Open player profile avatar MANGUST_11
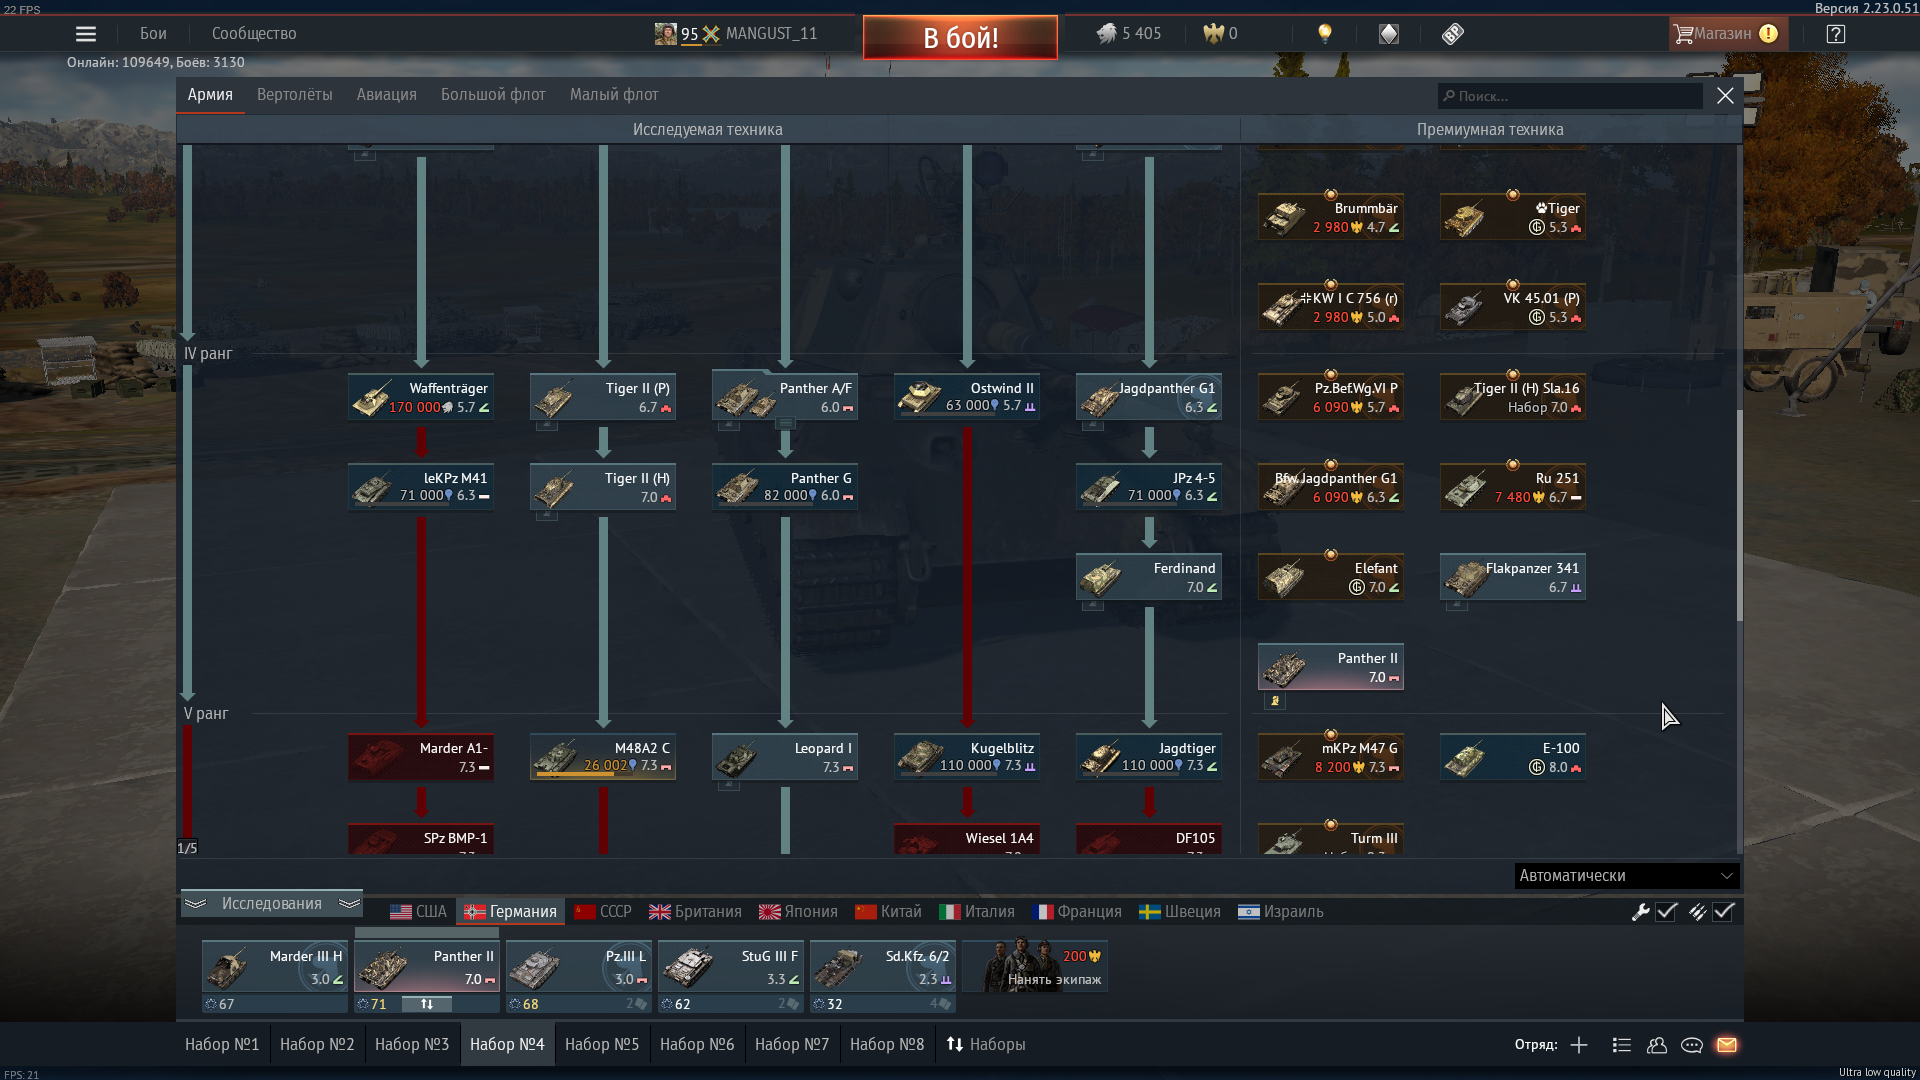 [666, 34]
